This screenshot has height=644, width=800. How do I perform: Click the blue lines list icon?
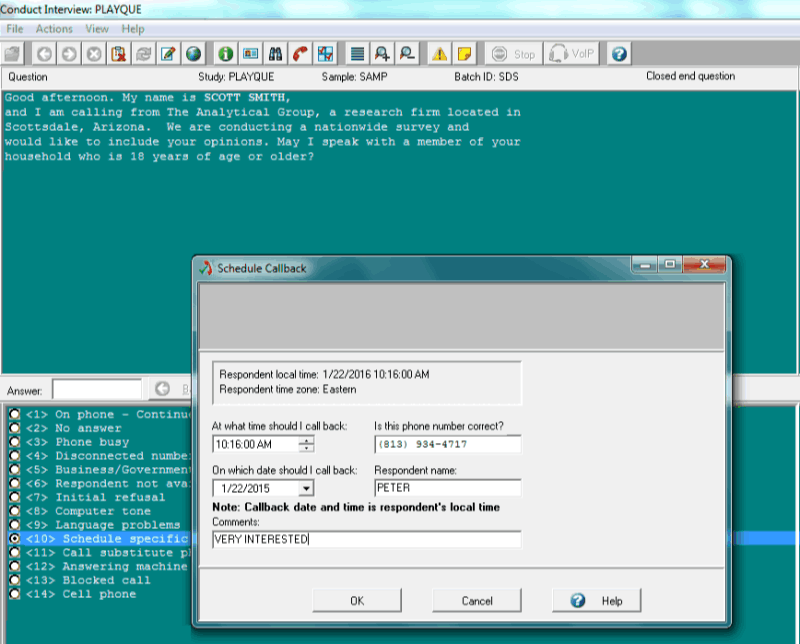click(358, 54)
